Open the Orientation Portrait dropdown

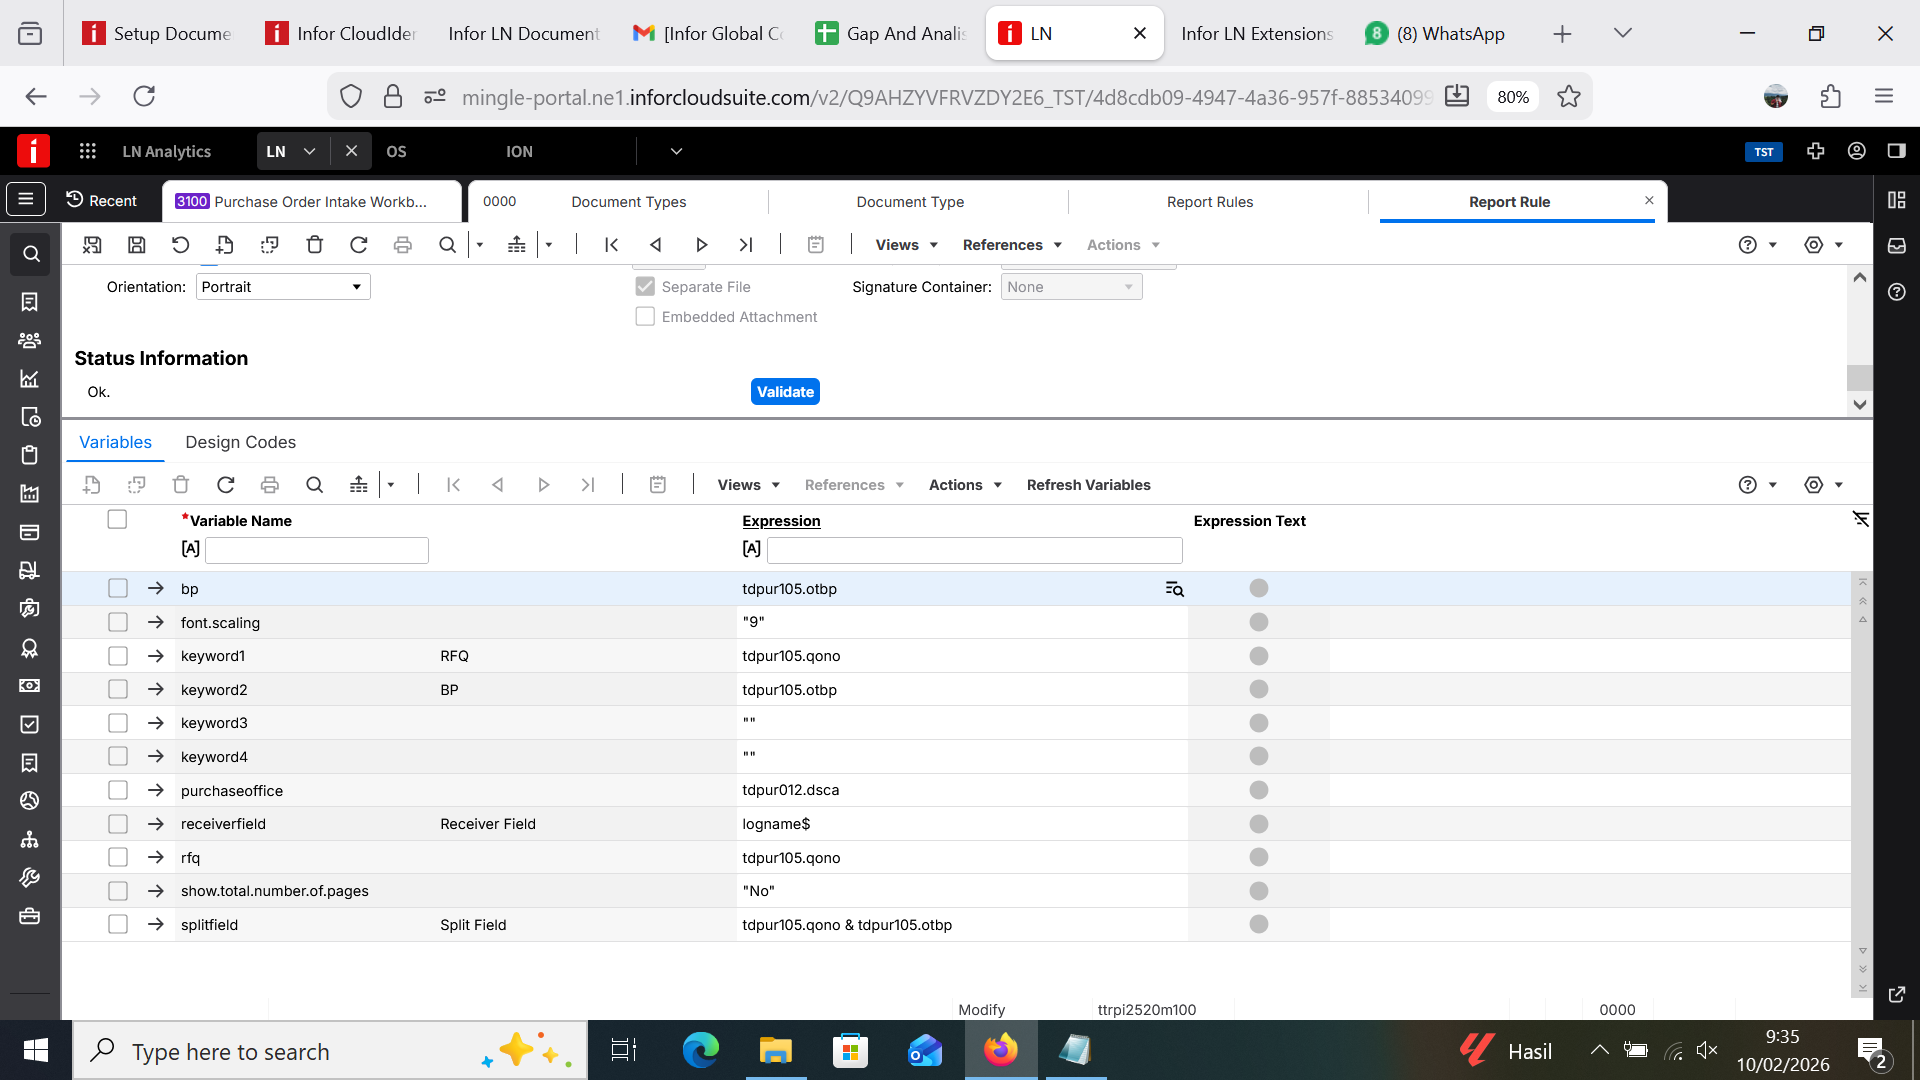point(283,287)
